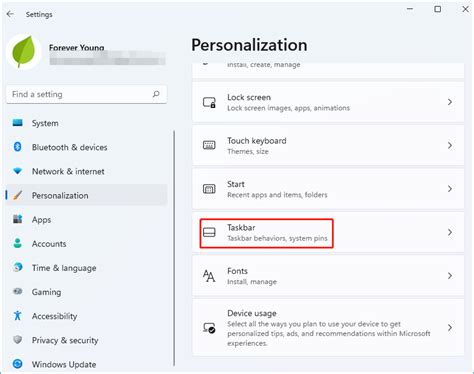This screenshot has height=374, width=474.
Task: Click the Bluetooth icon in sidebar
Action: click(17, 147)
